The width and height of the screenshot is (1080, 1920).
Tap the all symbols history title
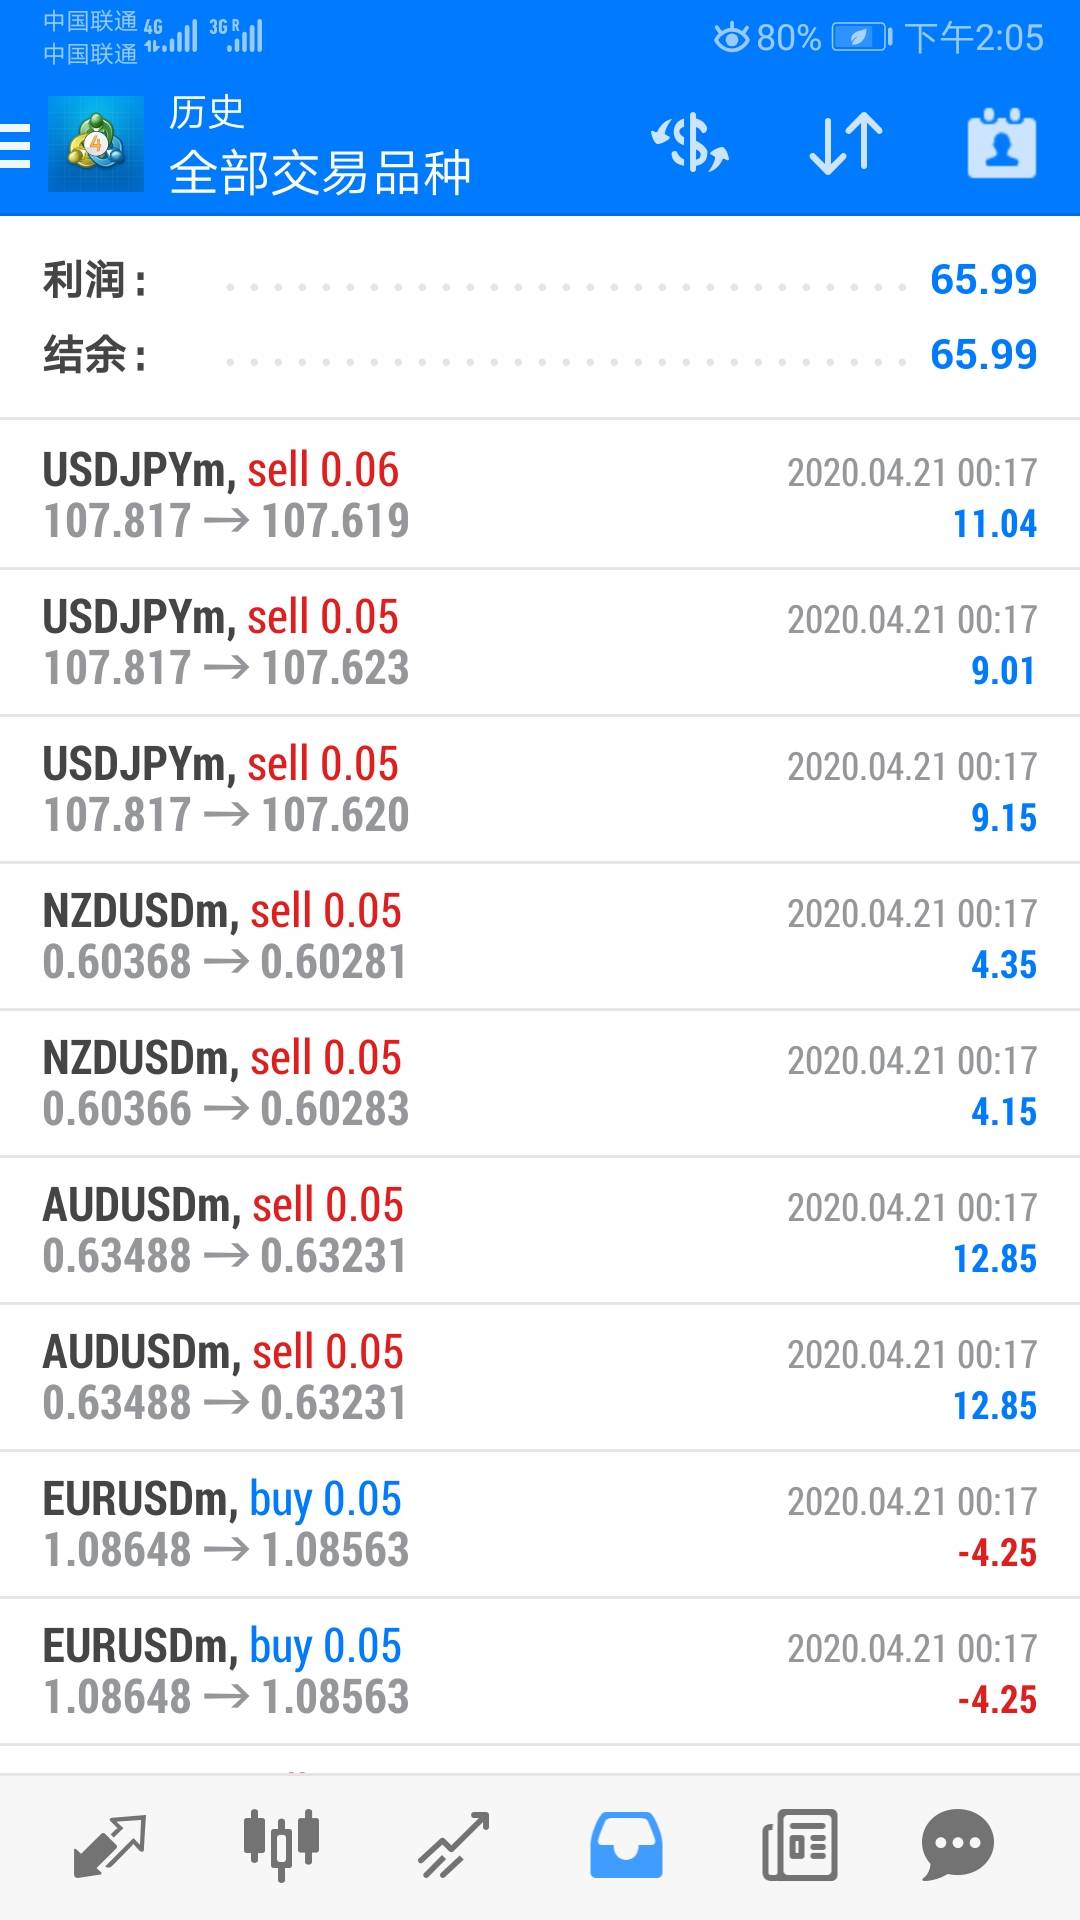(x=320, y=172)
